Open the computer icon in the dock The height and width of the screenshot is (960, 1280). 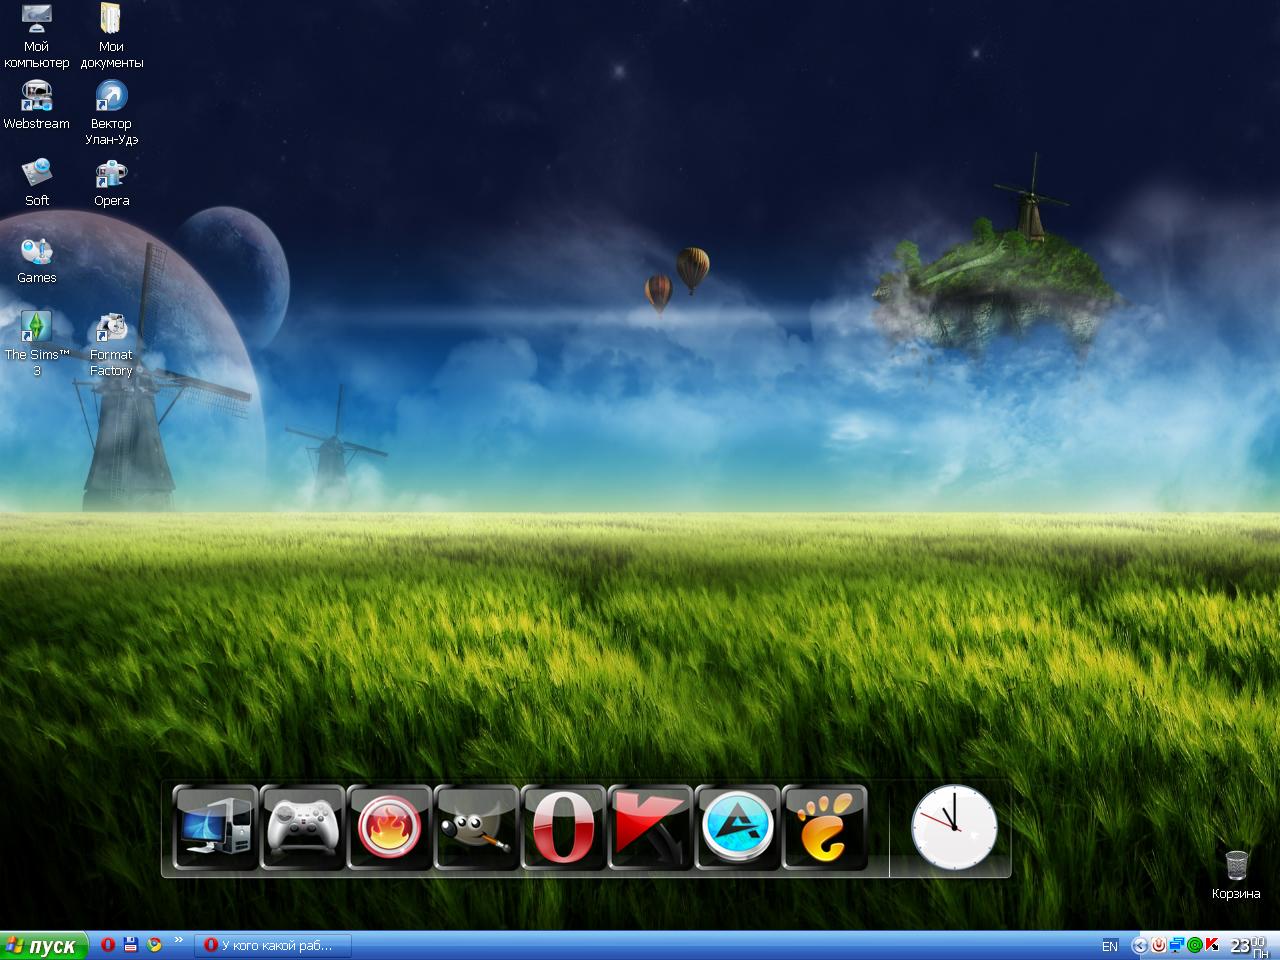216,828
